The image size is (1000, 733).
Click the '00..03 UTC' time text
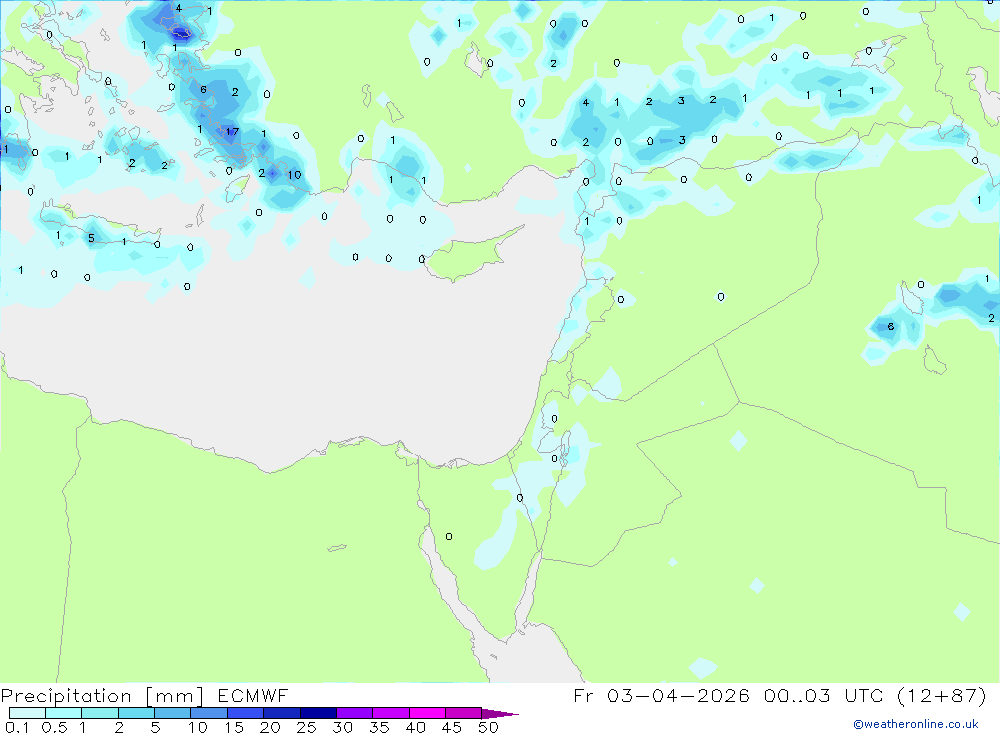tap(823, 695)
